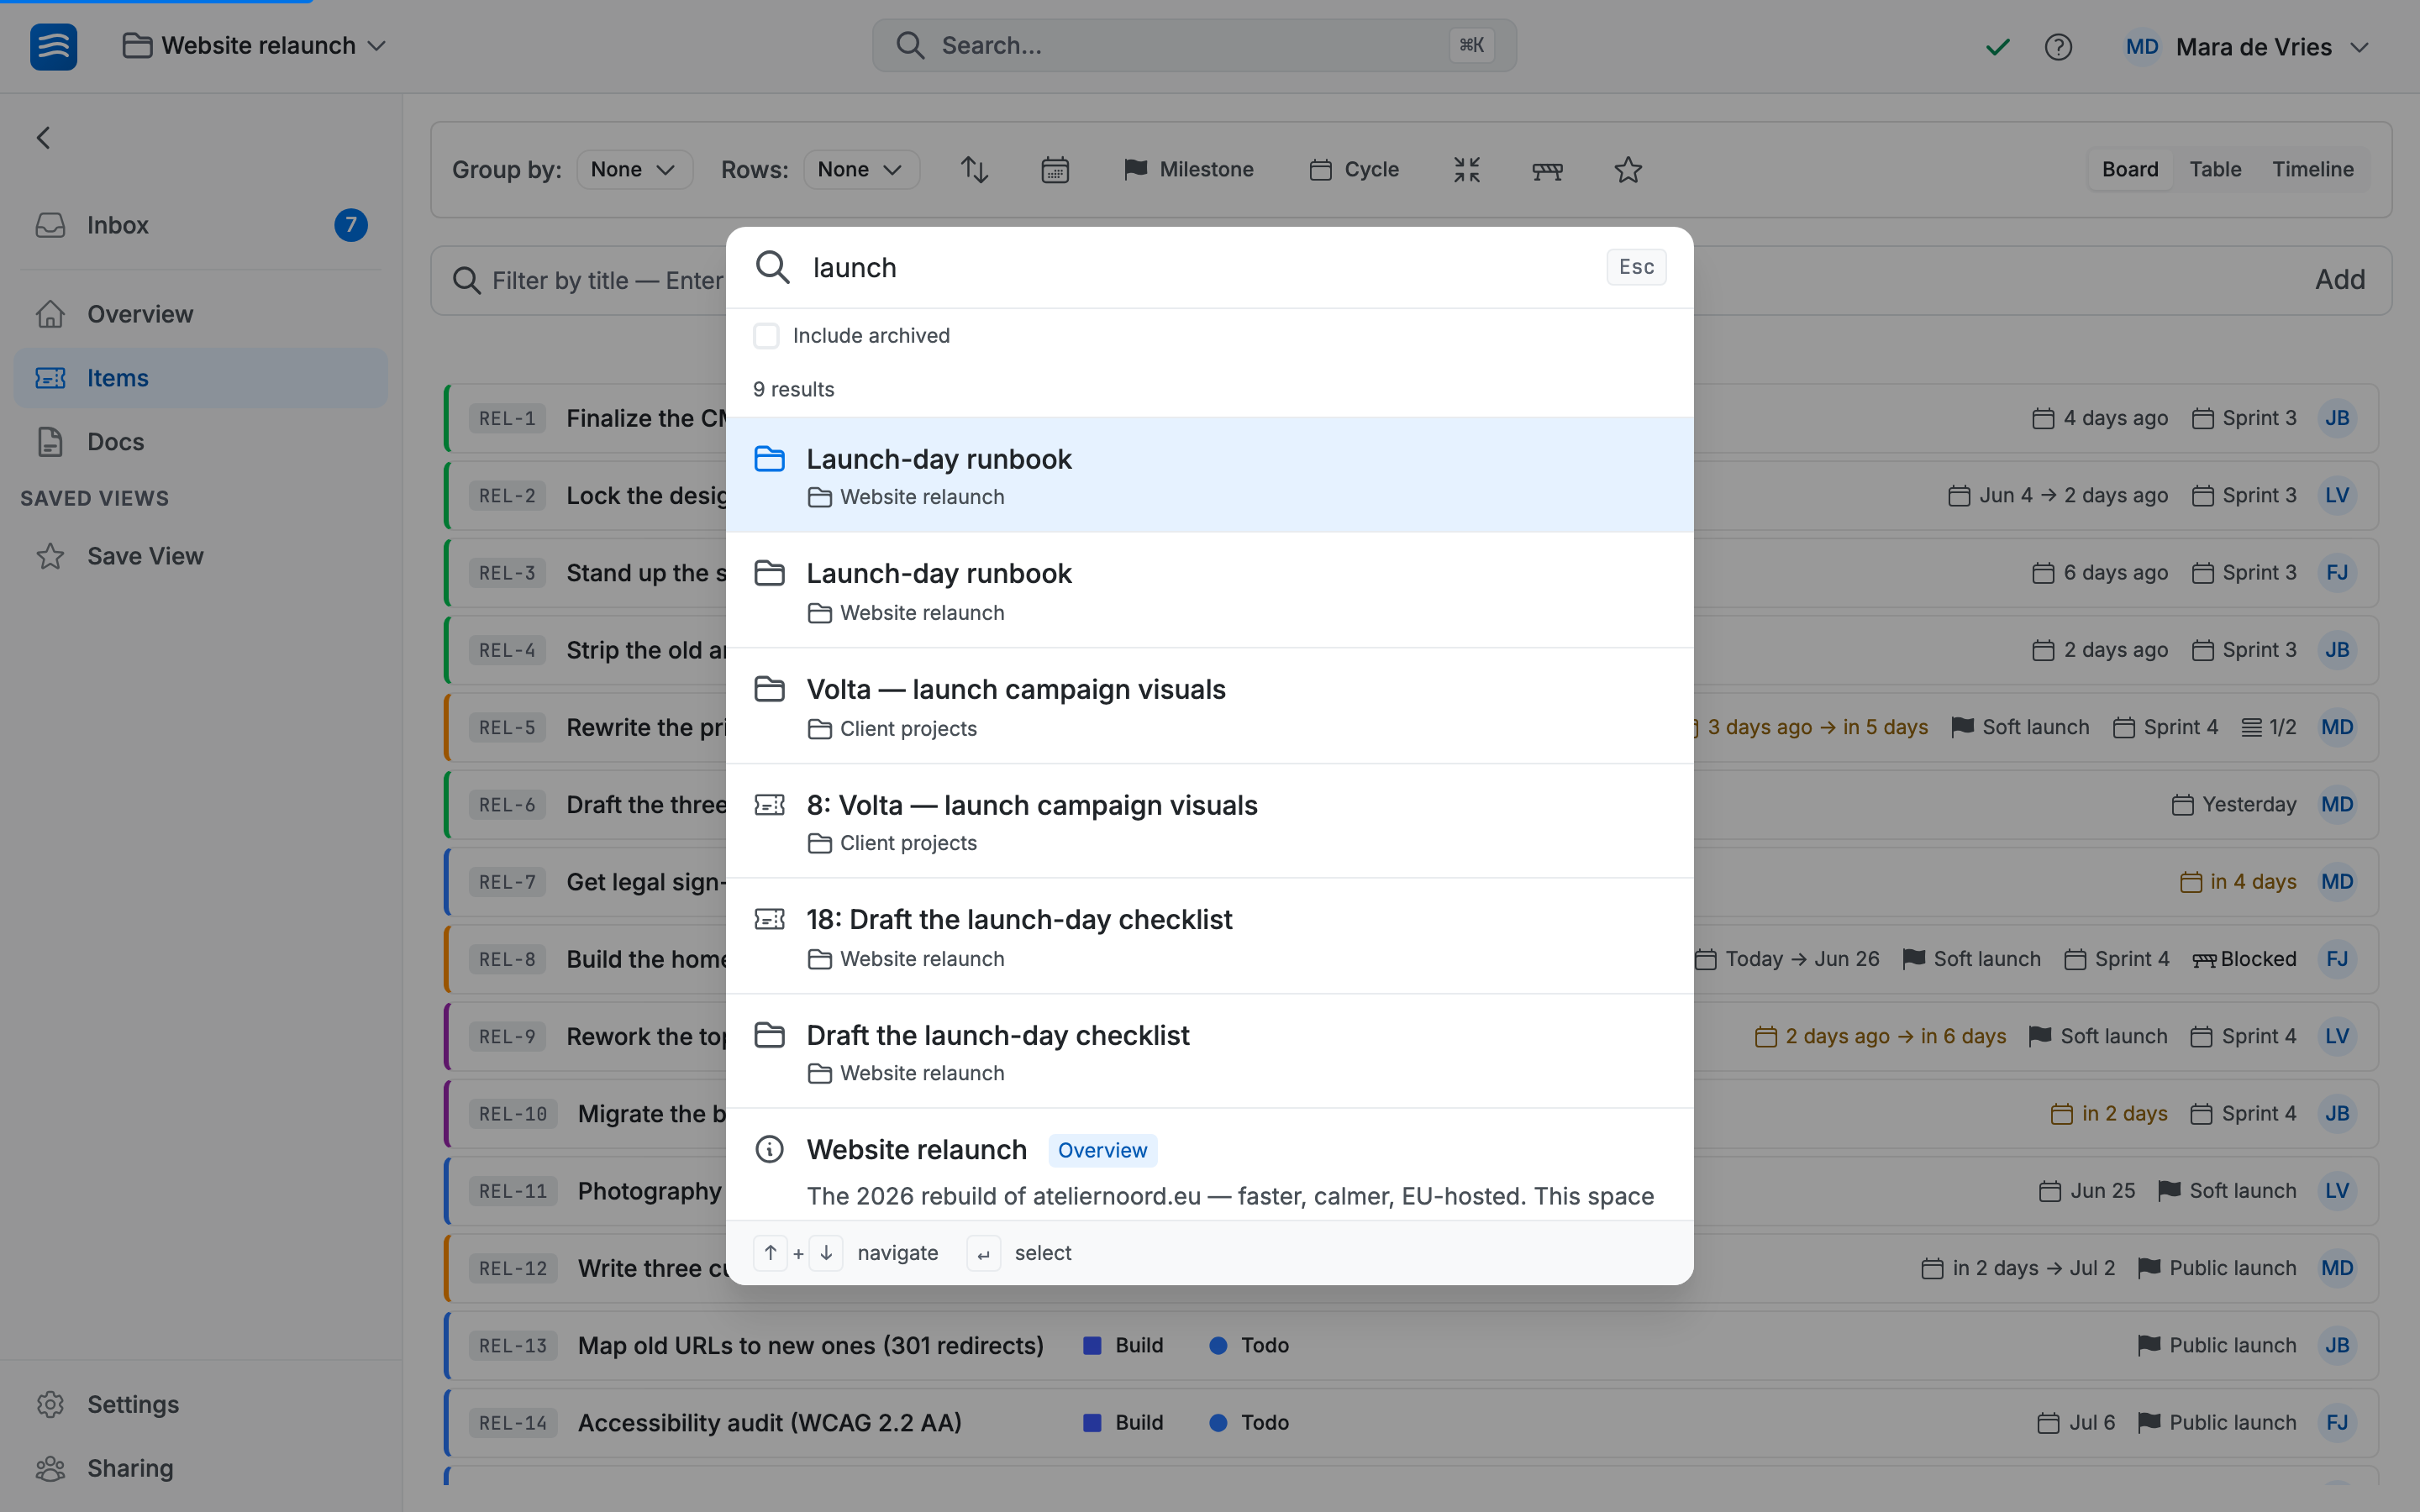Toggle the Include archived checkbox
Screen dimensions: 2420x1512
pos(766,336)
